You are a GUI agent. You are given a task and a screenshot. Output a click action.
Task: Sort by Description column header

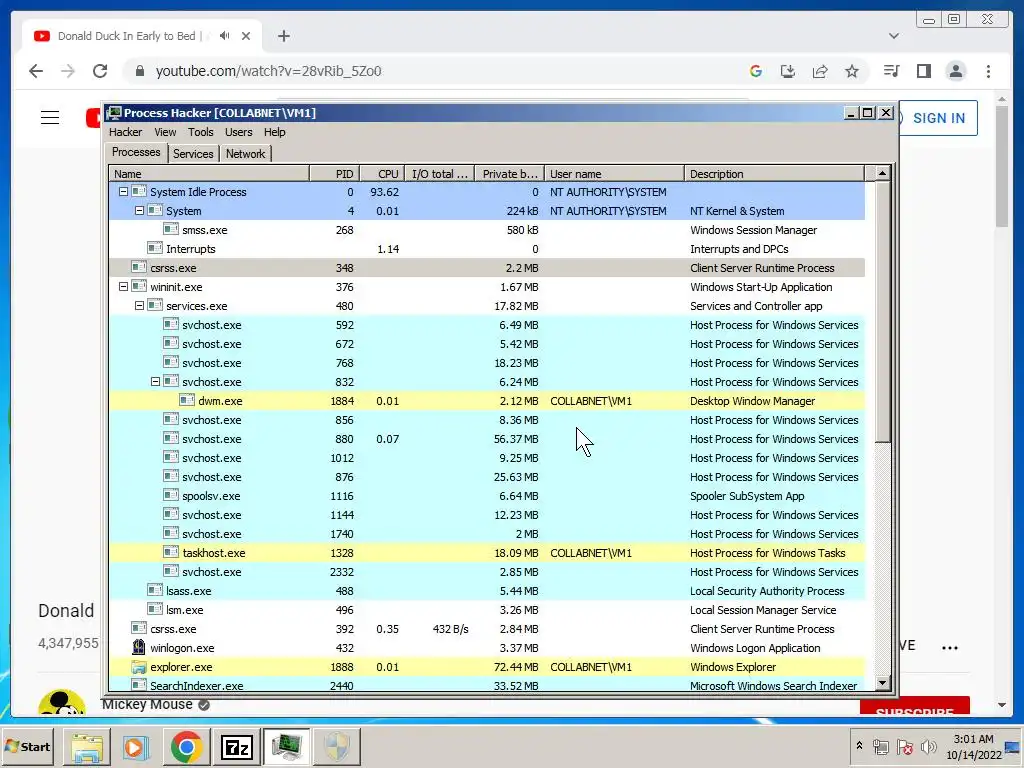(775, 174)
